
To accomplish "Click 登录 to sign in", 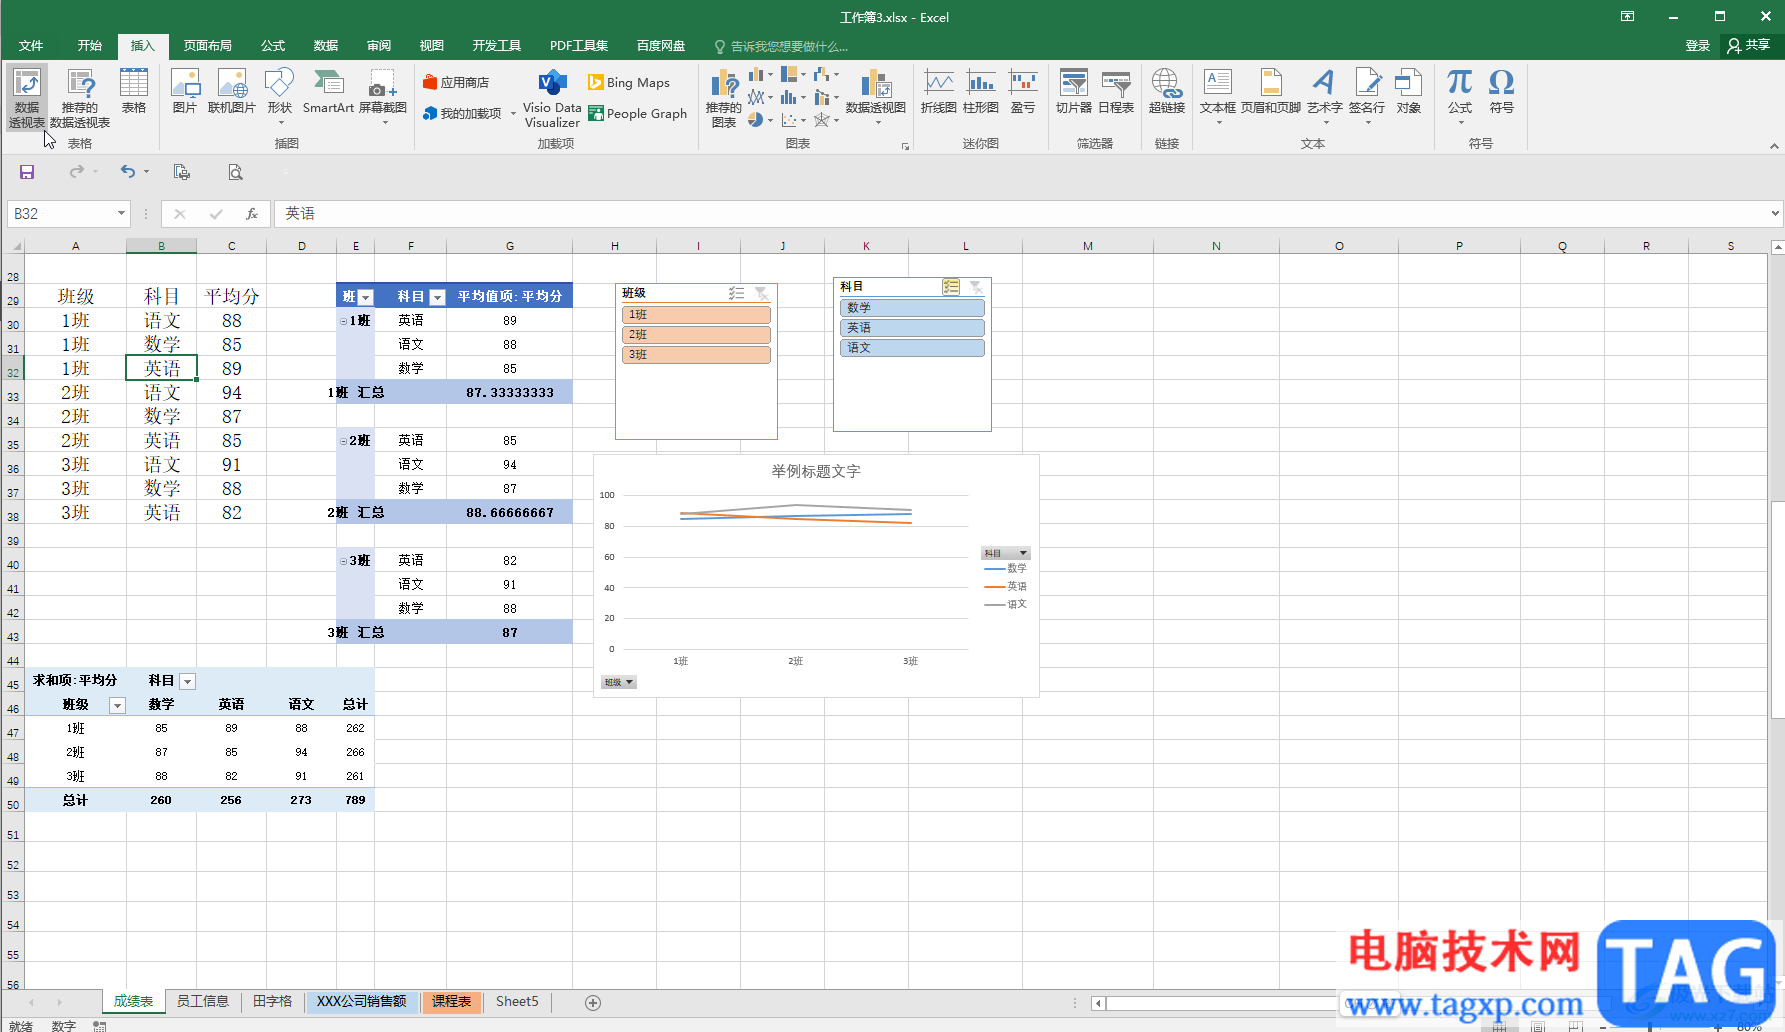I will (1697, 46).
